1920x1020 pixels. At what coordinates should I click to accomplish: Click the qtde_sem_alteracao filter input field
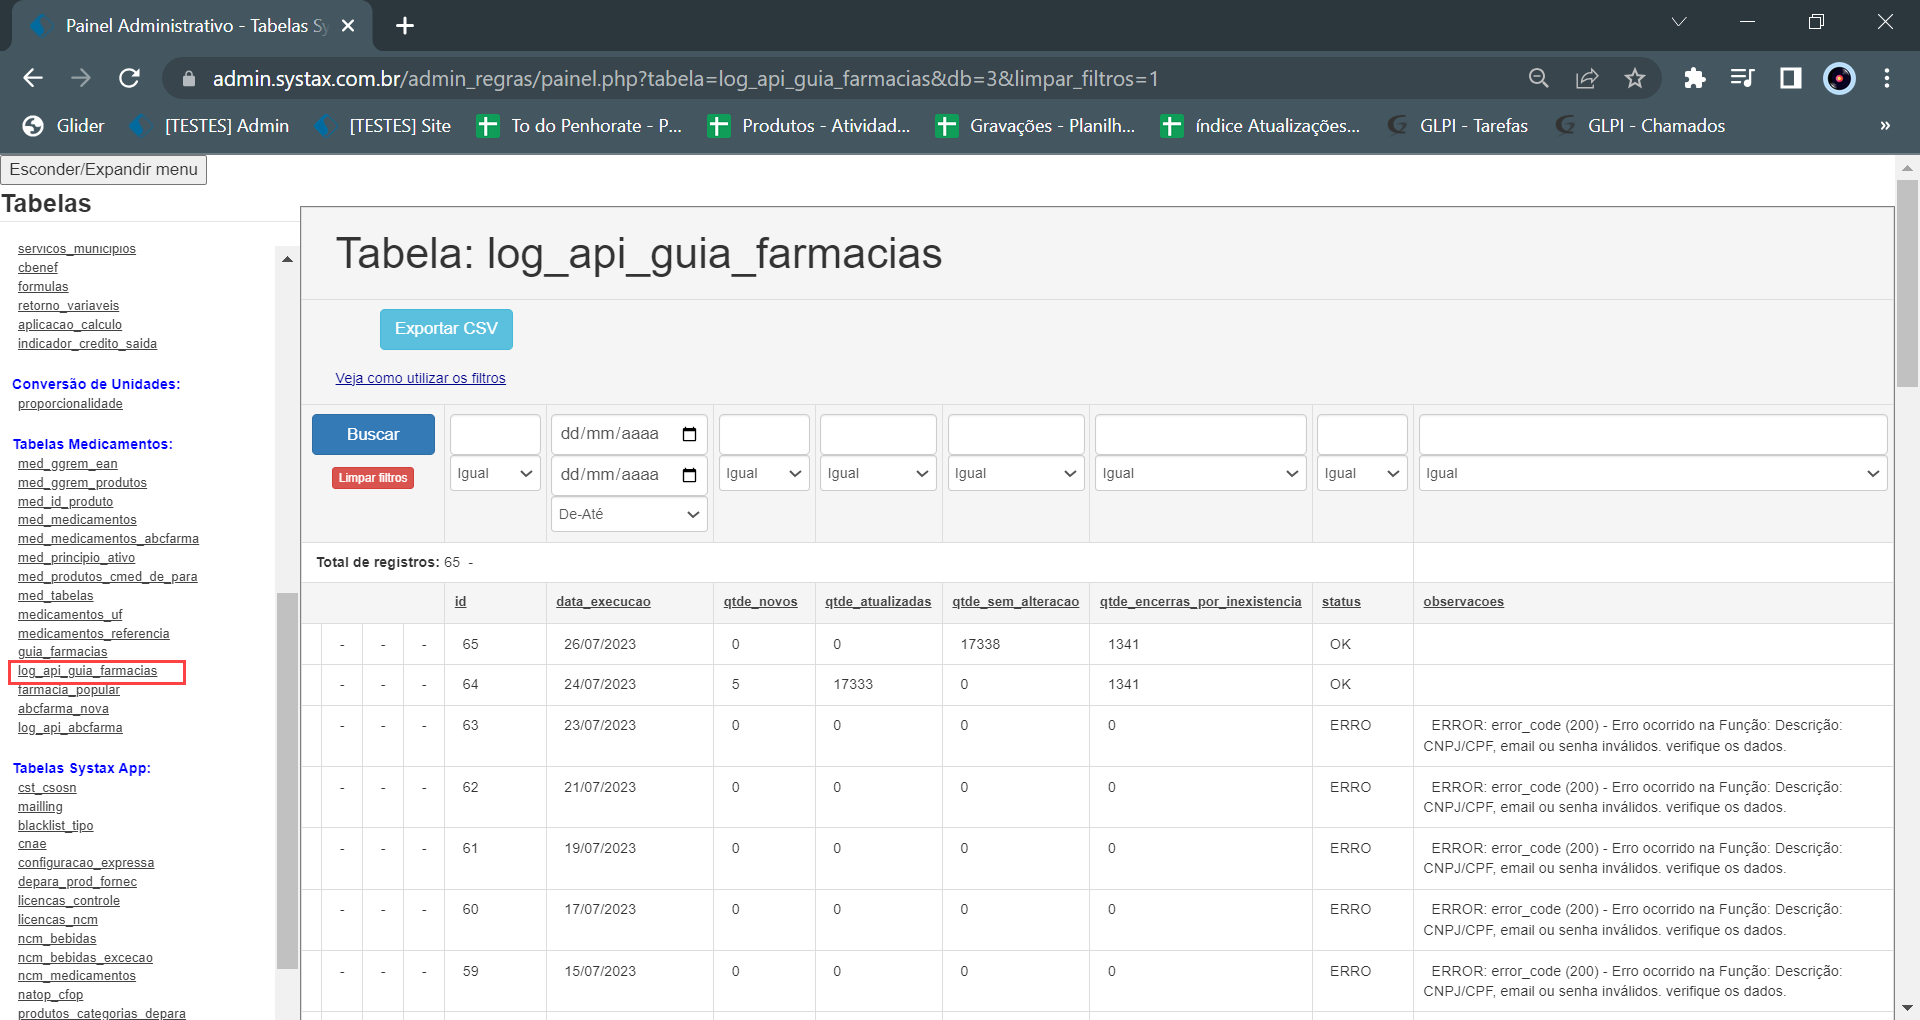pos(1016,434)
